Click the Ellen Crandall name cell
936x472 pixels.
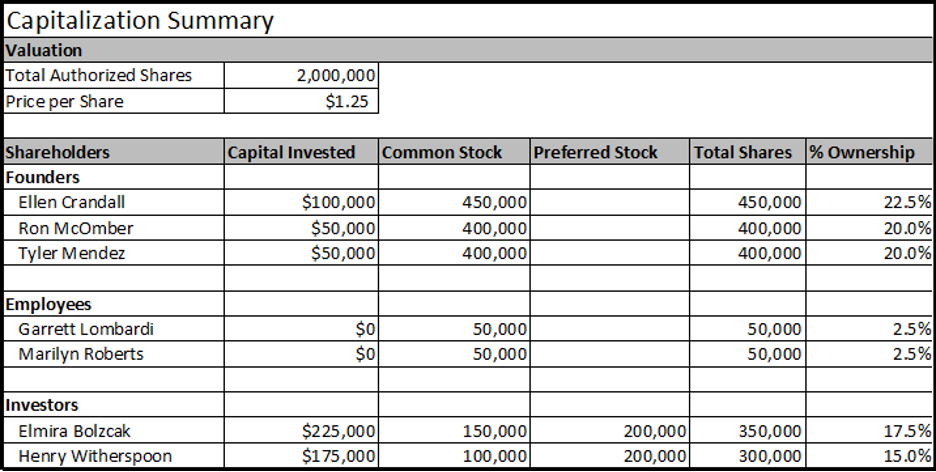113,203
